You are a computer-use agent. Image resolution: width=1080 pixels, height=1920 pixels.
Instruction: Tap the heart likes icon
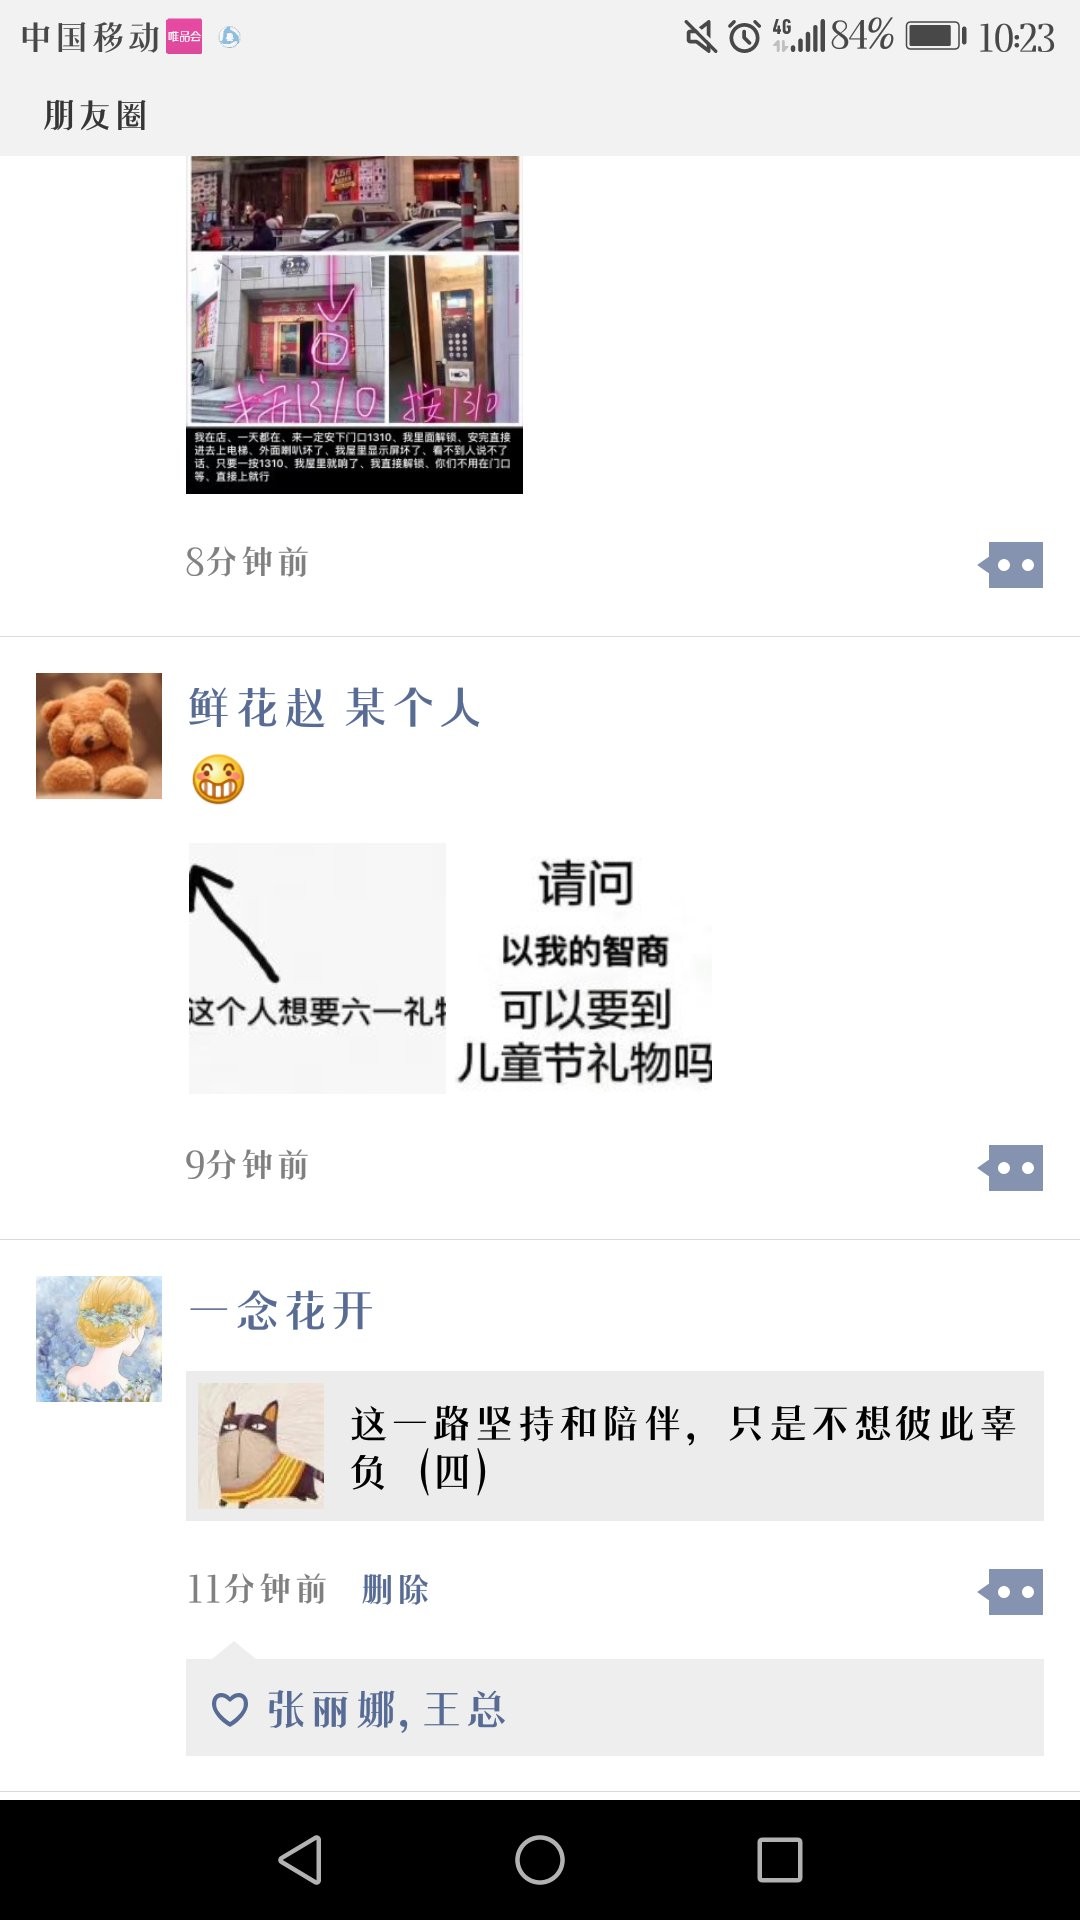tap(229, 1709)
